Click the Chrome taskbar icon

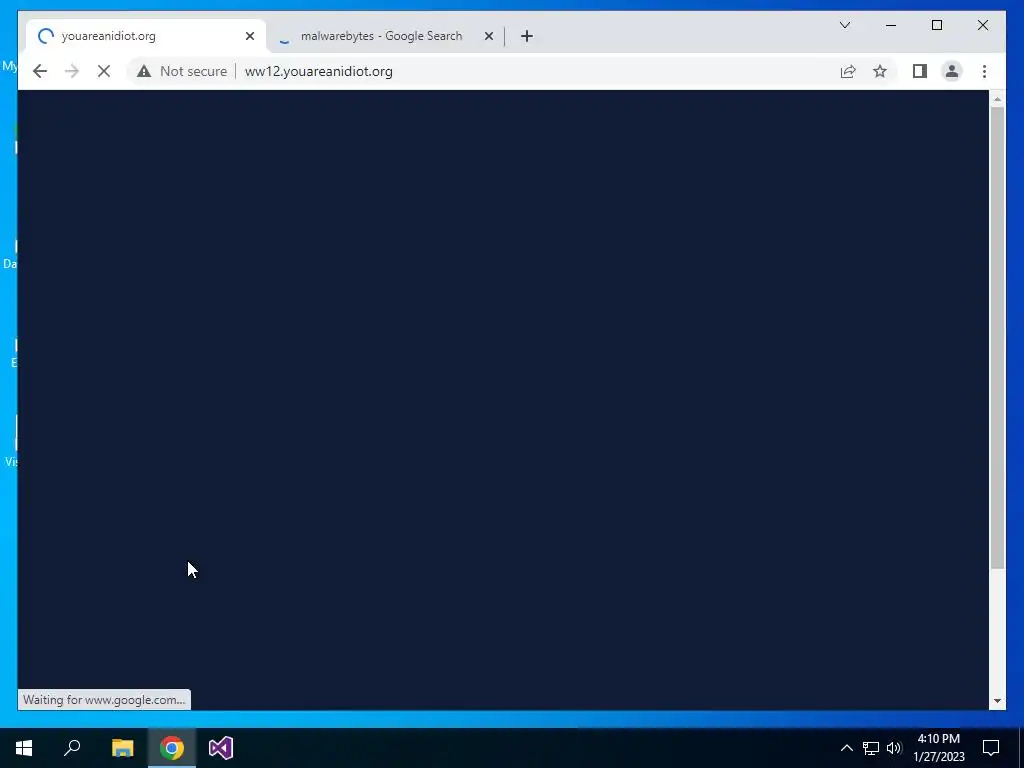[172, 748]
